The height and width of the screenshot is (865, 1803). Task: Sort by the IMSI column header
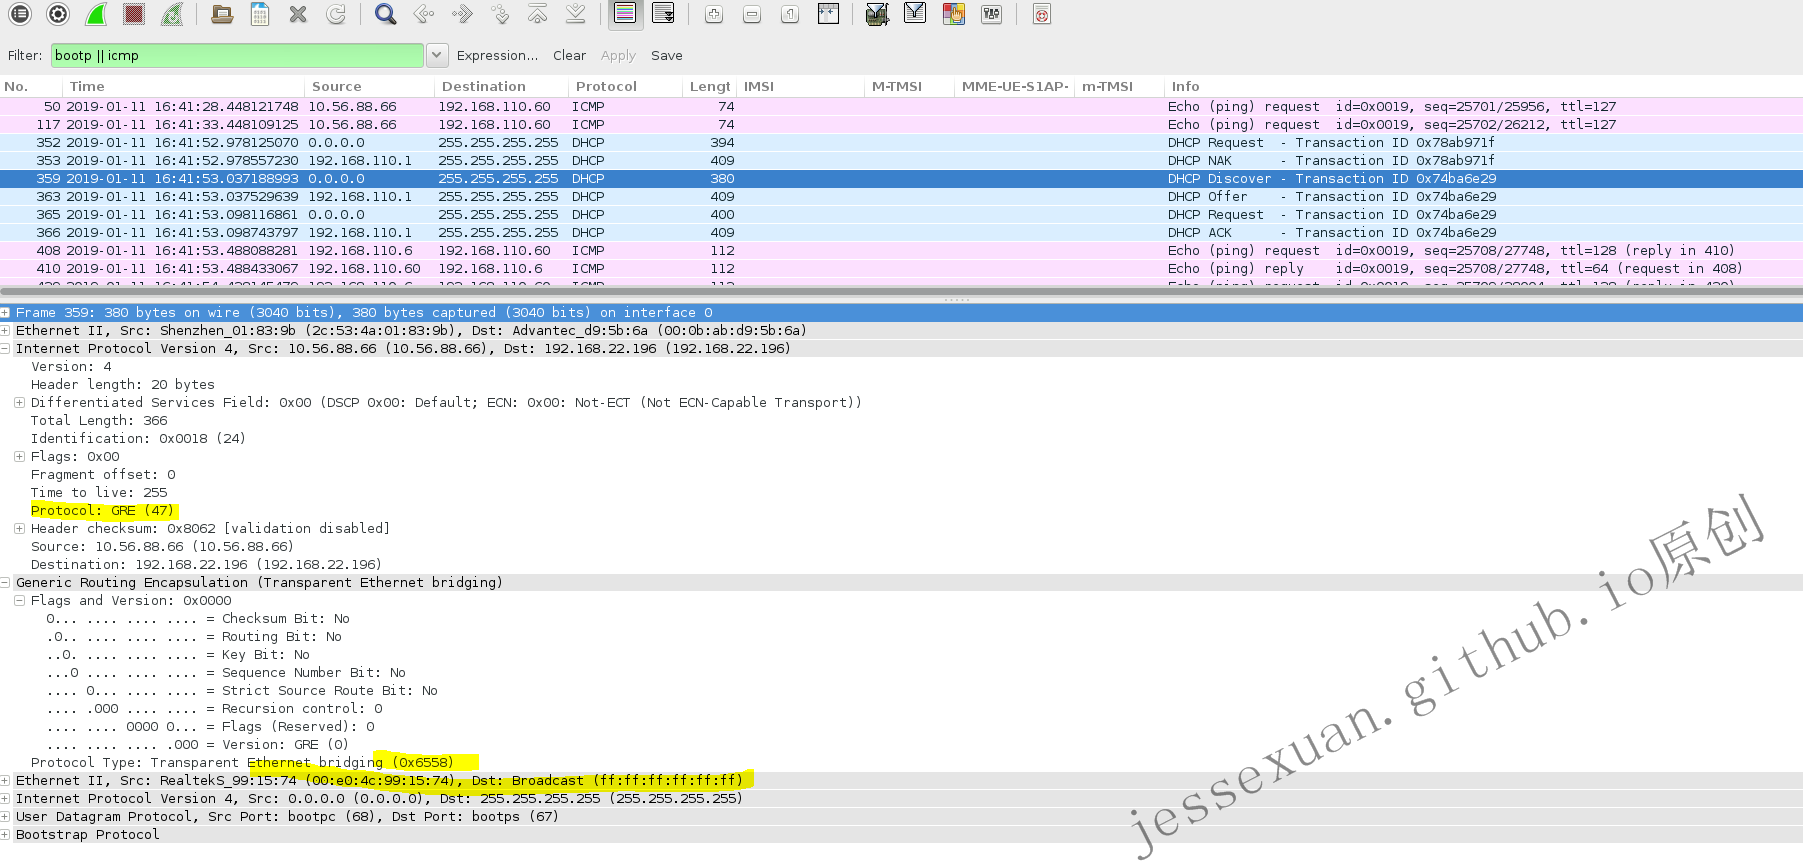(800, 87)
